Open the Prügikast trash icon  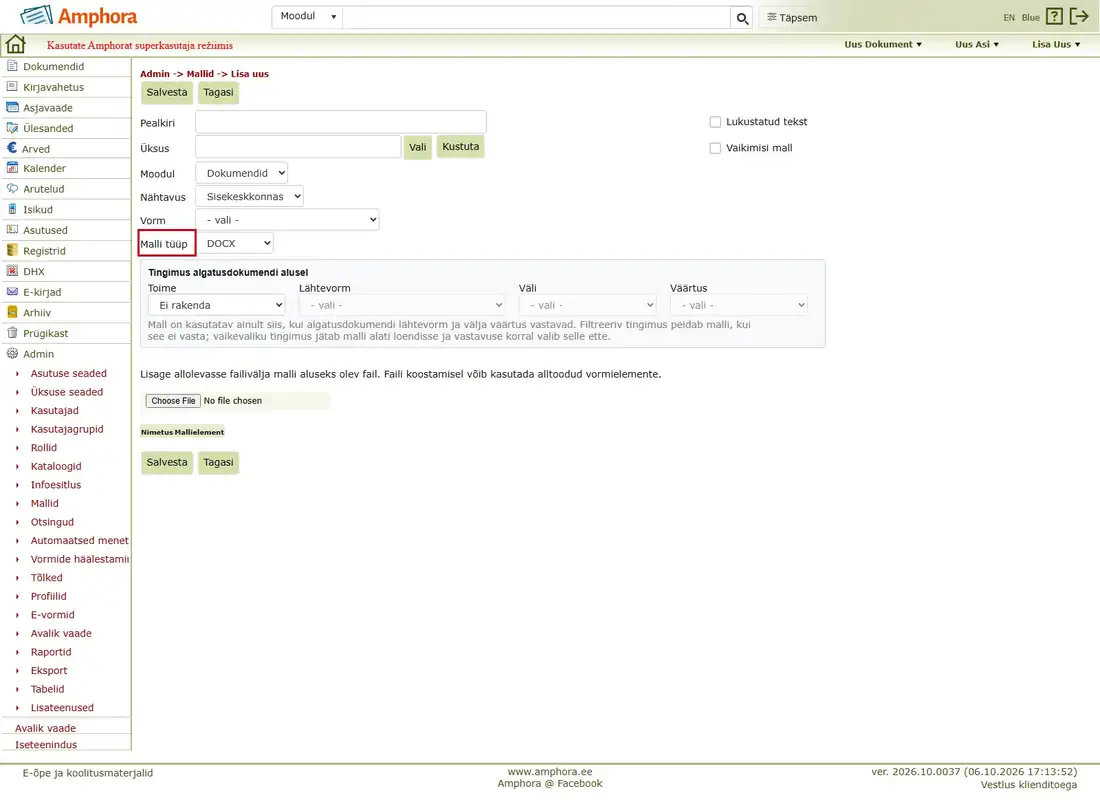click(12, 333)
